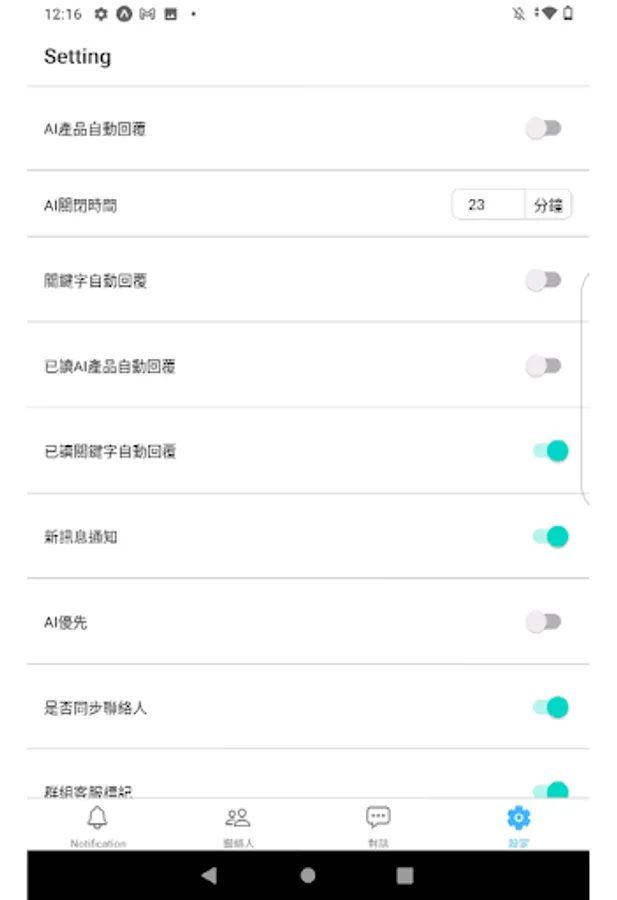Tap the Android home circle
This screenshot has width=617, height=900.
pos(308,875)
